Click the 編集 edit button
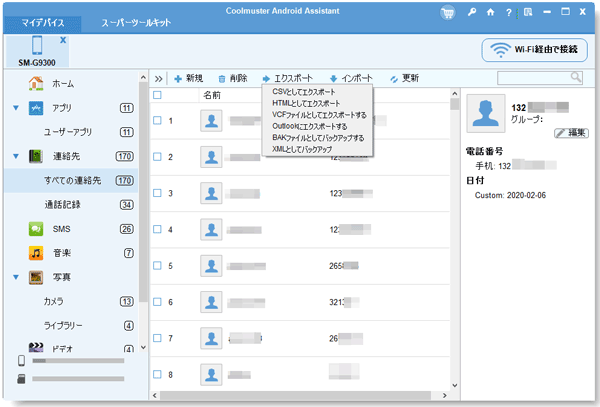This screenshot has width=600, height=407. click(x=571, y=133)
